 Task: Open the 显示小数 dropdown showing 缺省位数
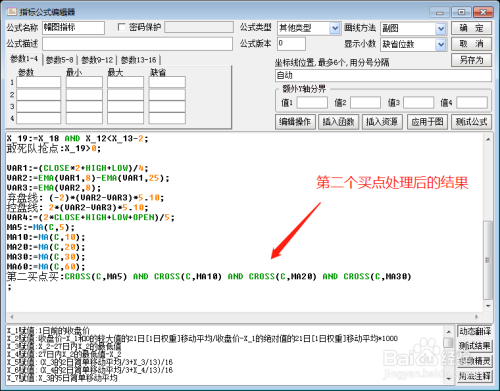(x=441, y=44)
